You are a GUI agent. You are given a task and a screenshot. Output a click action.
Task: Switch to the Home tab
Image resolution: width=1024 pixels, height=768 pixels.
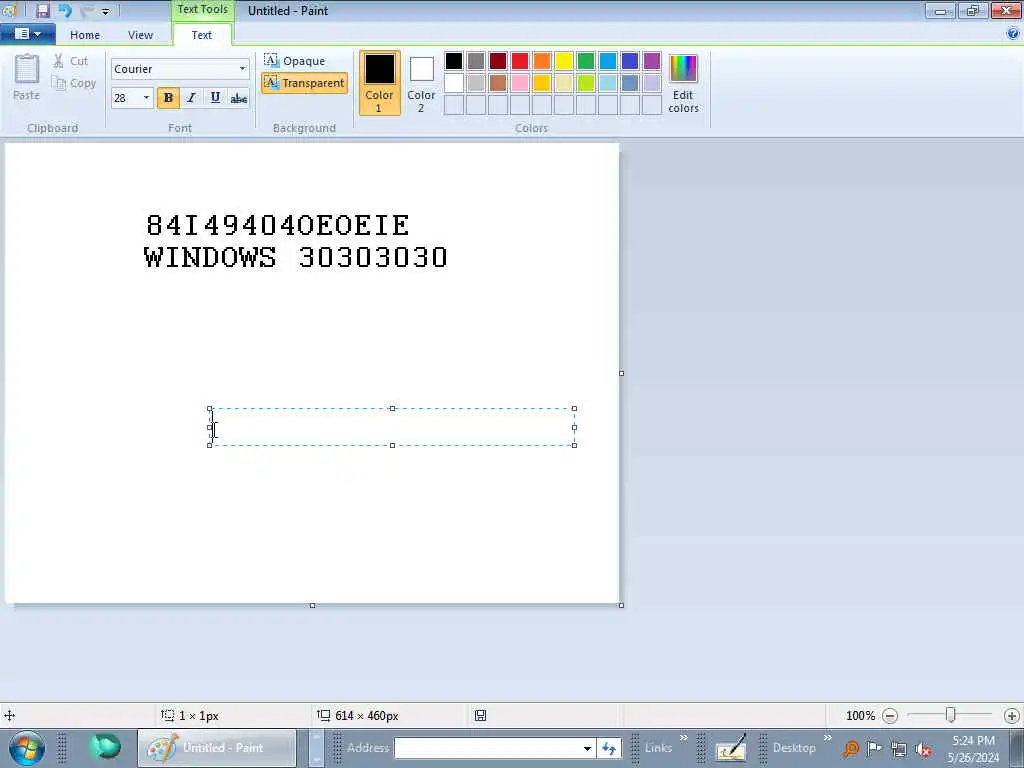(85, 35)
